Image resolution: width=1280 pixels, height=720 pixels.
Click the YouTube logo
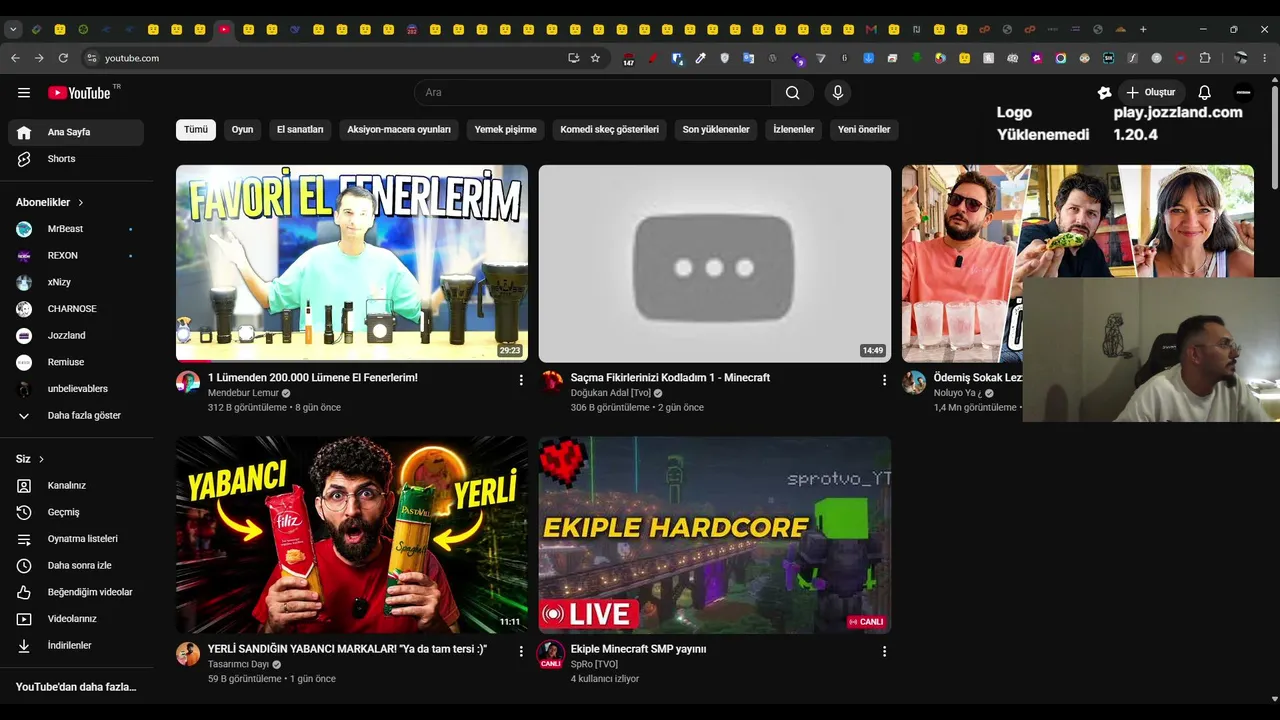79,93
